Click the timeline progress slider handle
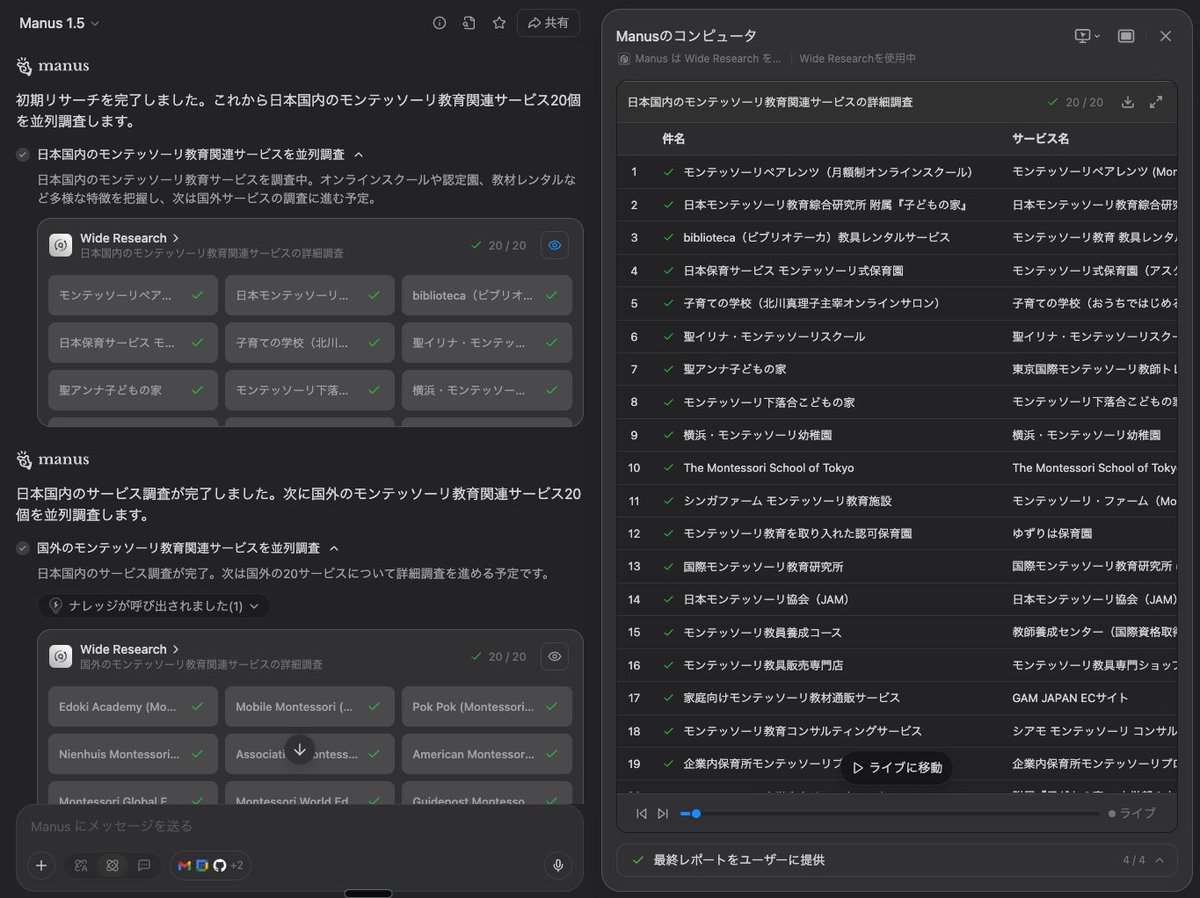 click(x=696, y=813)
